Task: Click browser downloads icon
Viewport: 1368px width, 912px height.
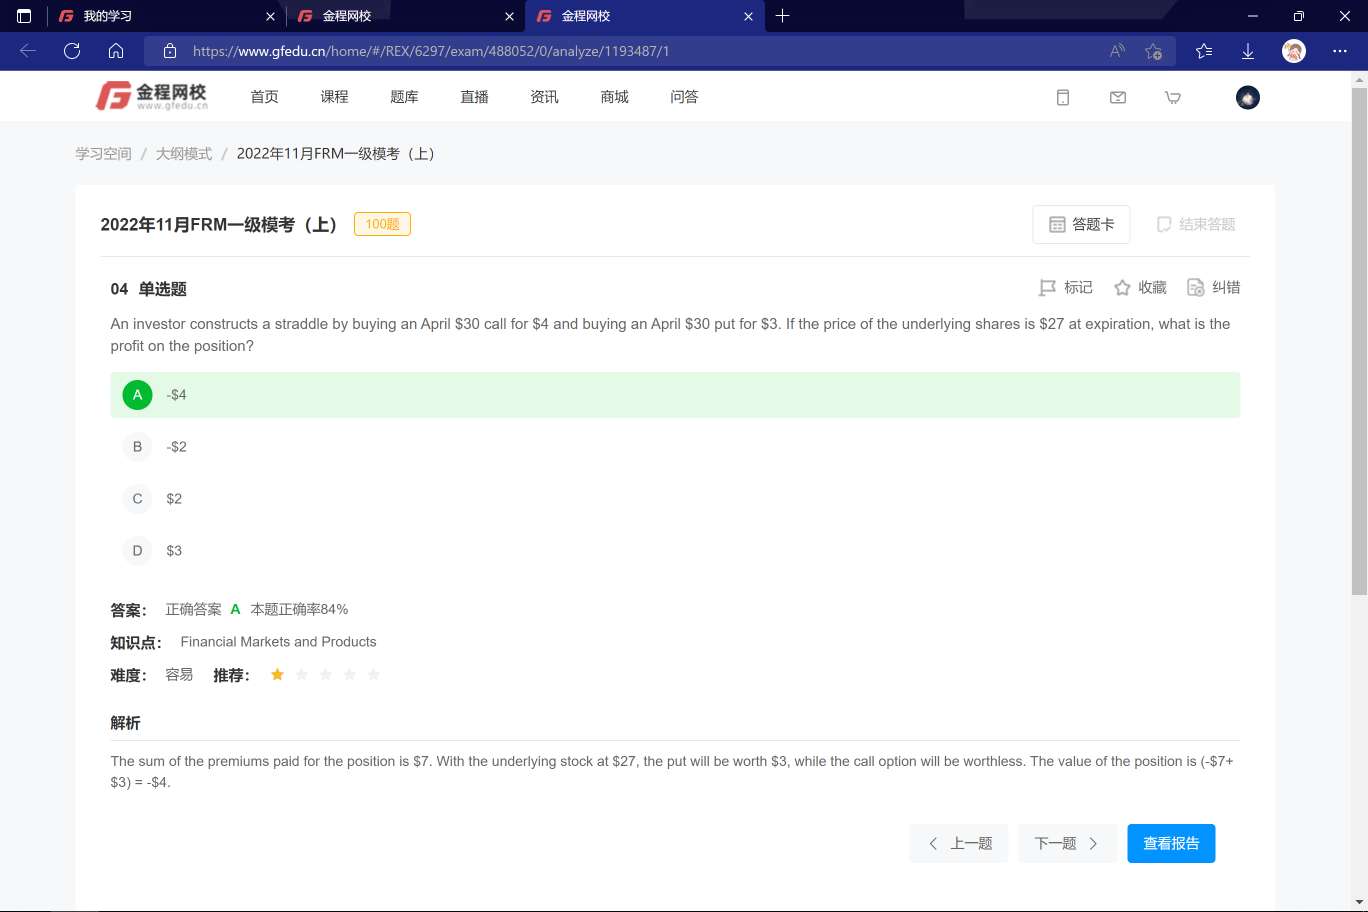Action: 1248,51
